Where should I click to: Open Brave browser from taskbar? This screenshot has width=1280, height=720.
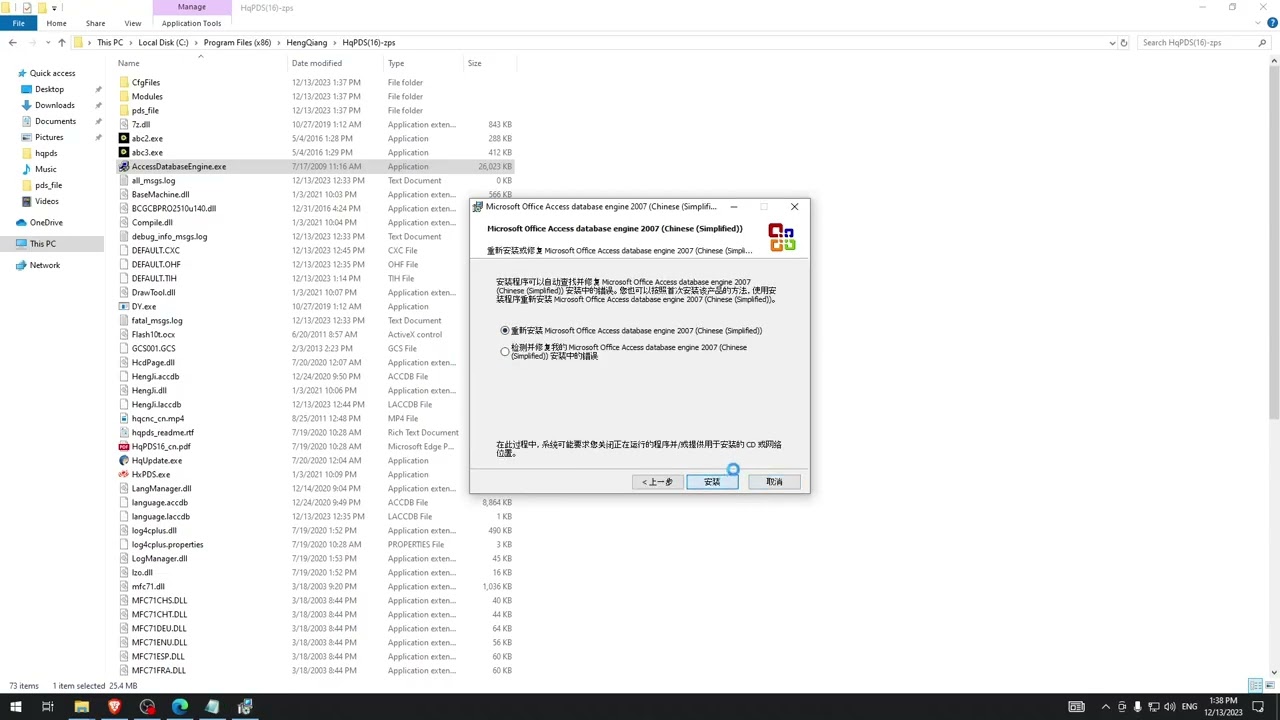coord(114,707)
